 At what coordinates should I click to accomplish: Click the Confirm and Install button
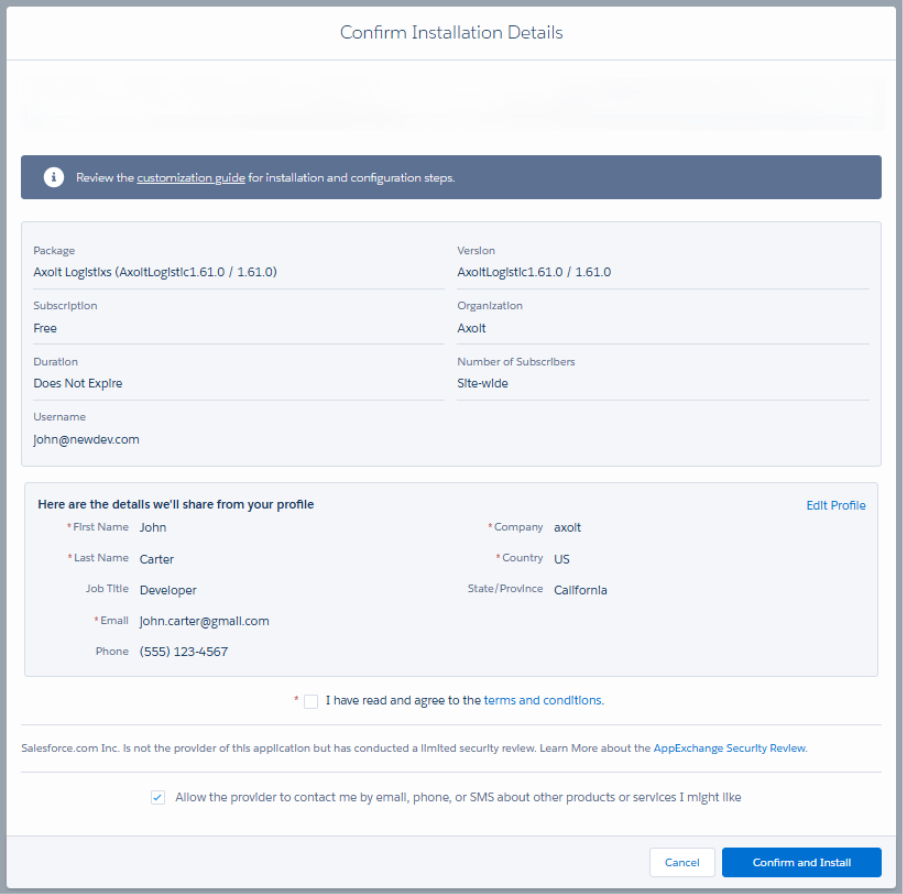801,862
